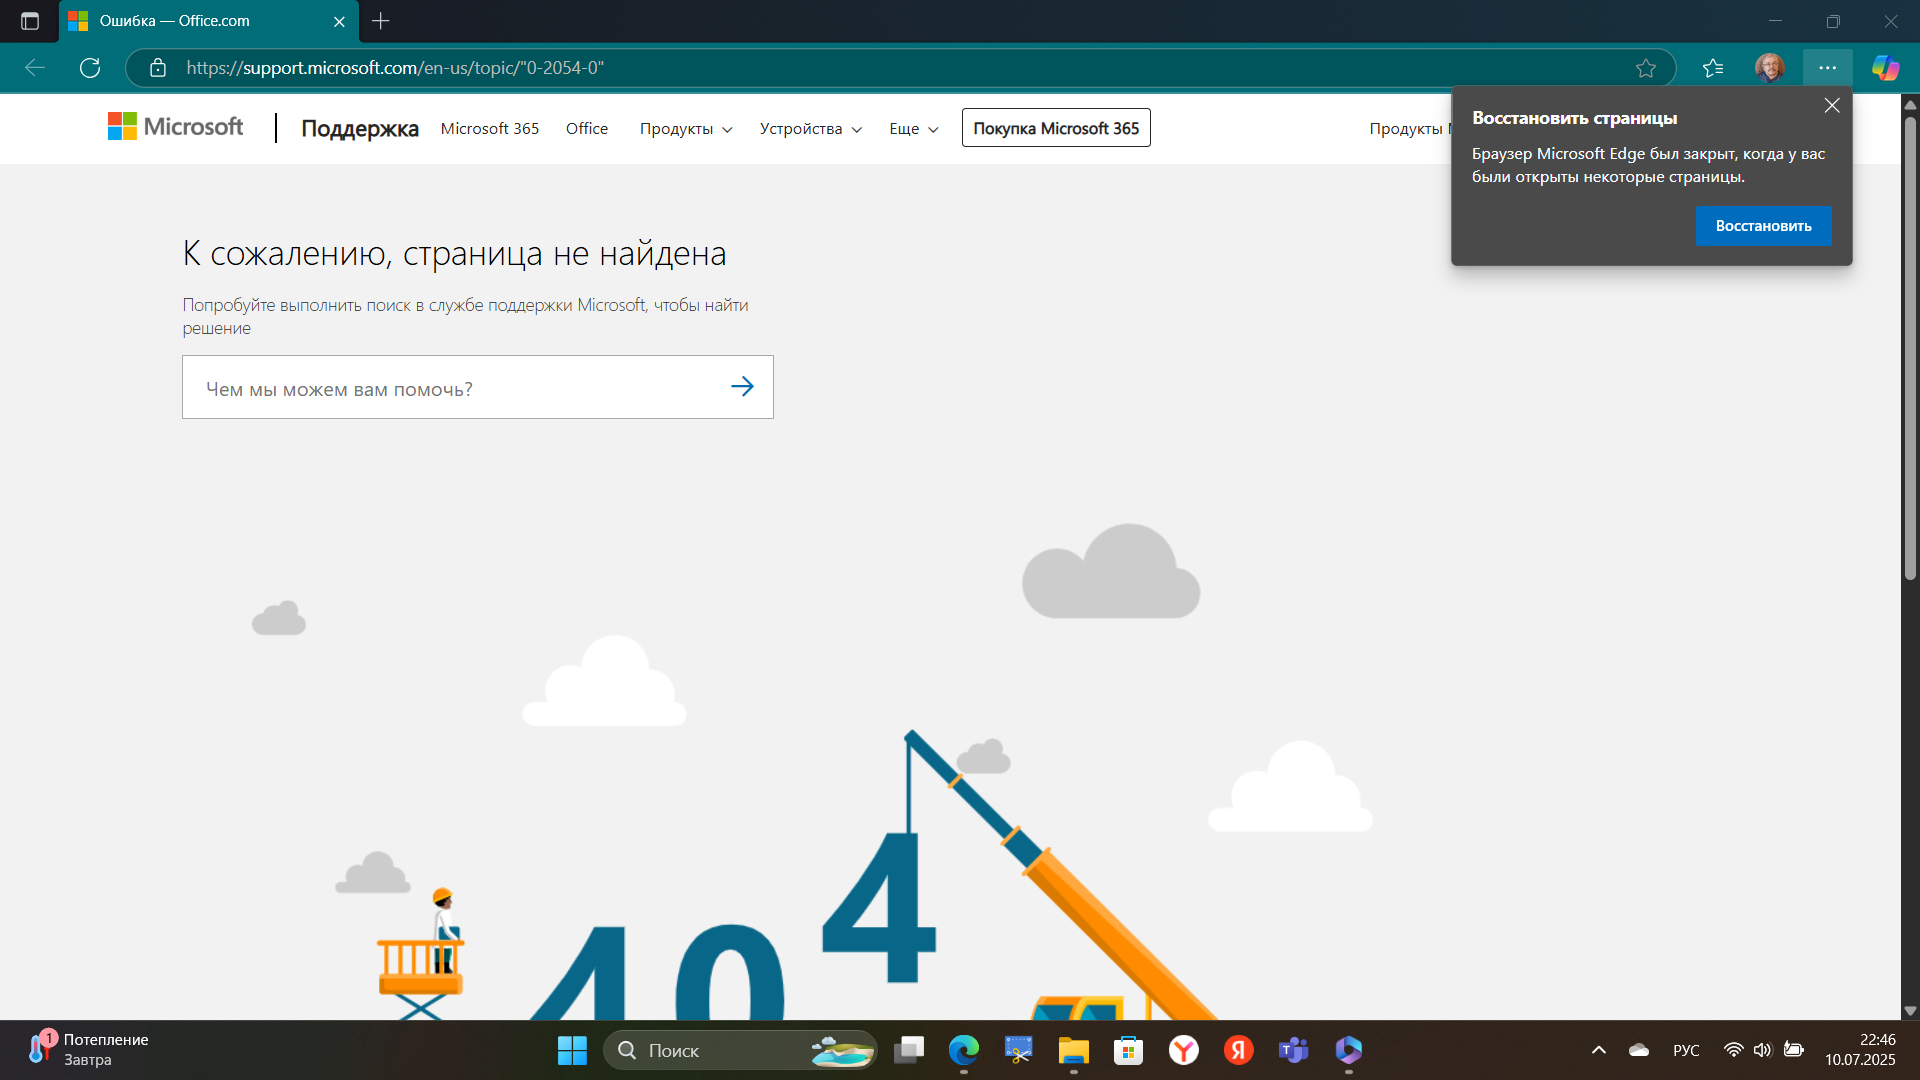Viewport: 1920px width, 1080px height.
Task: Click Покупка Microsoft 365 button
Action: tap(1055, 128)
